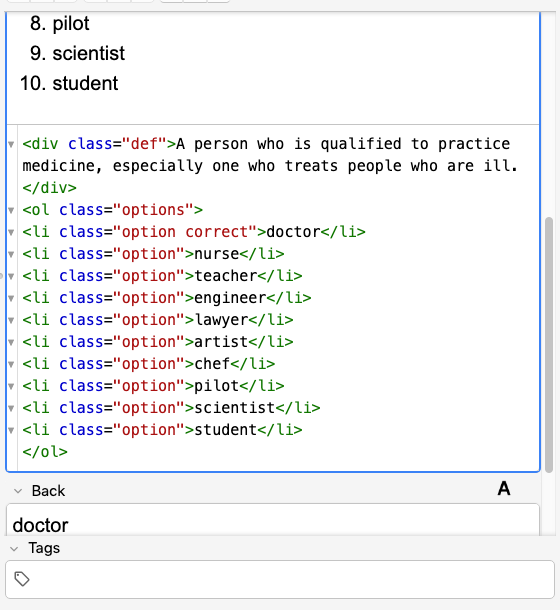
Task: Fold the 'scientist' li code line
Action: [11, 408]
